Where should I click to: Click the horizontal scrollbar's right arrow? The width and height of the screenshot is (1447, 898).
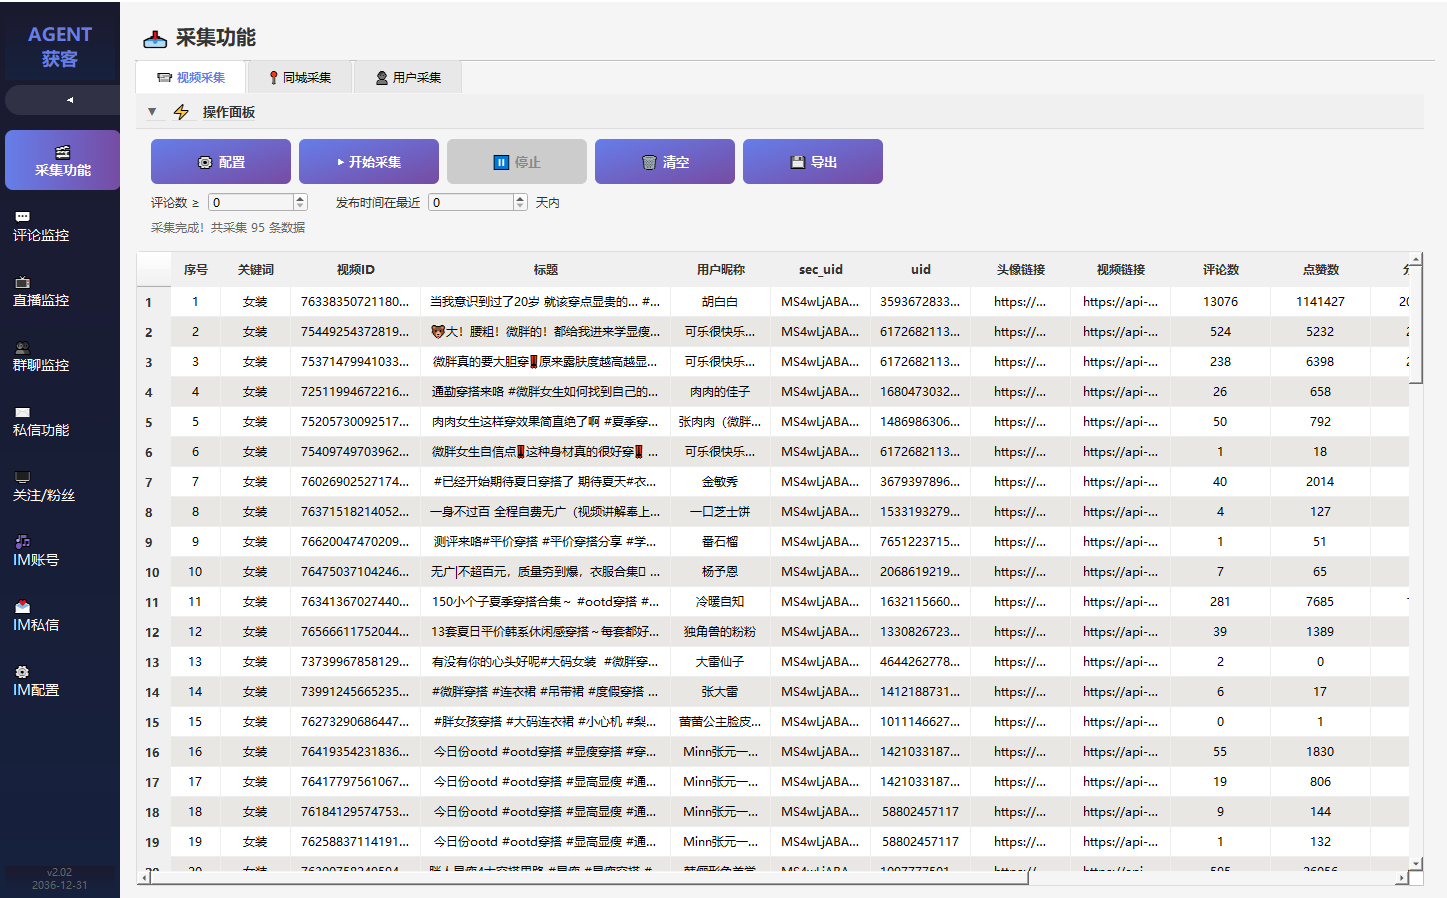click(1402, 878)
